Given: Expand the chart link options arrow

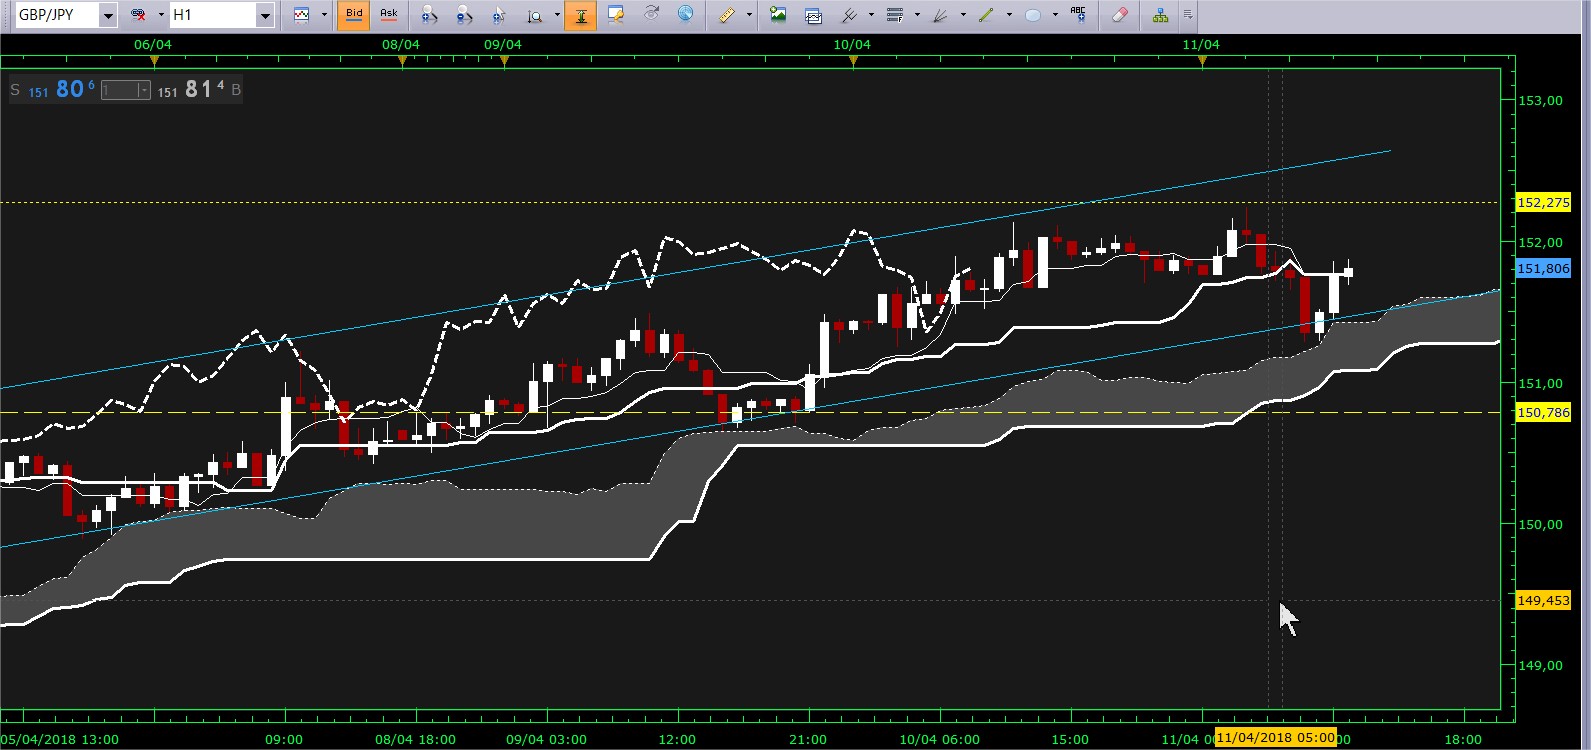Looking at the screenshot, I should coord(161,15).
